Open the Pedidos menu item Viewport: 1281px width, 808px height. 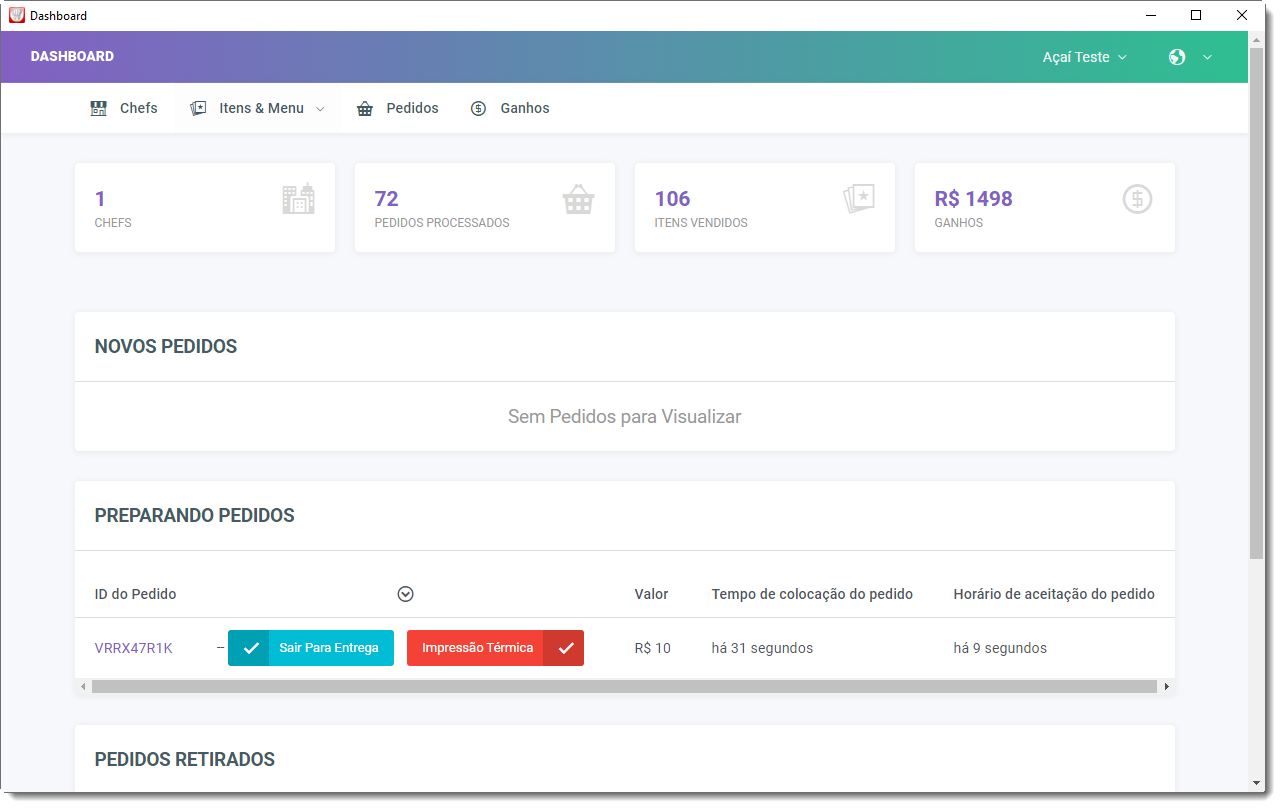point(412,108)
